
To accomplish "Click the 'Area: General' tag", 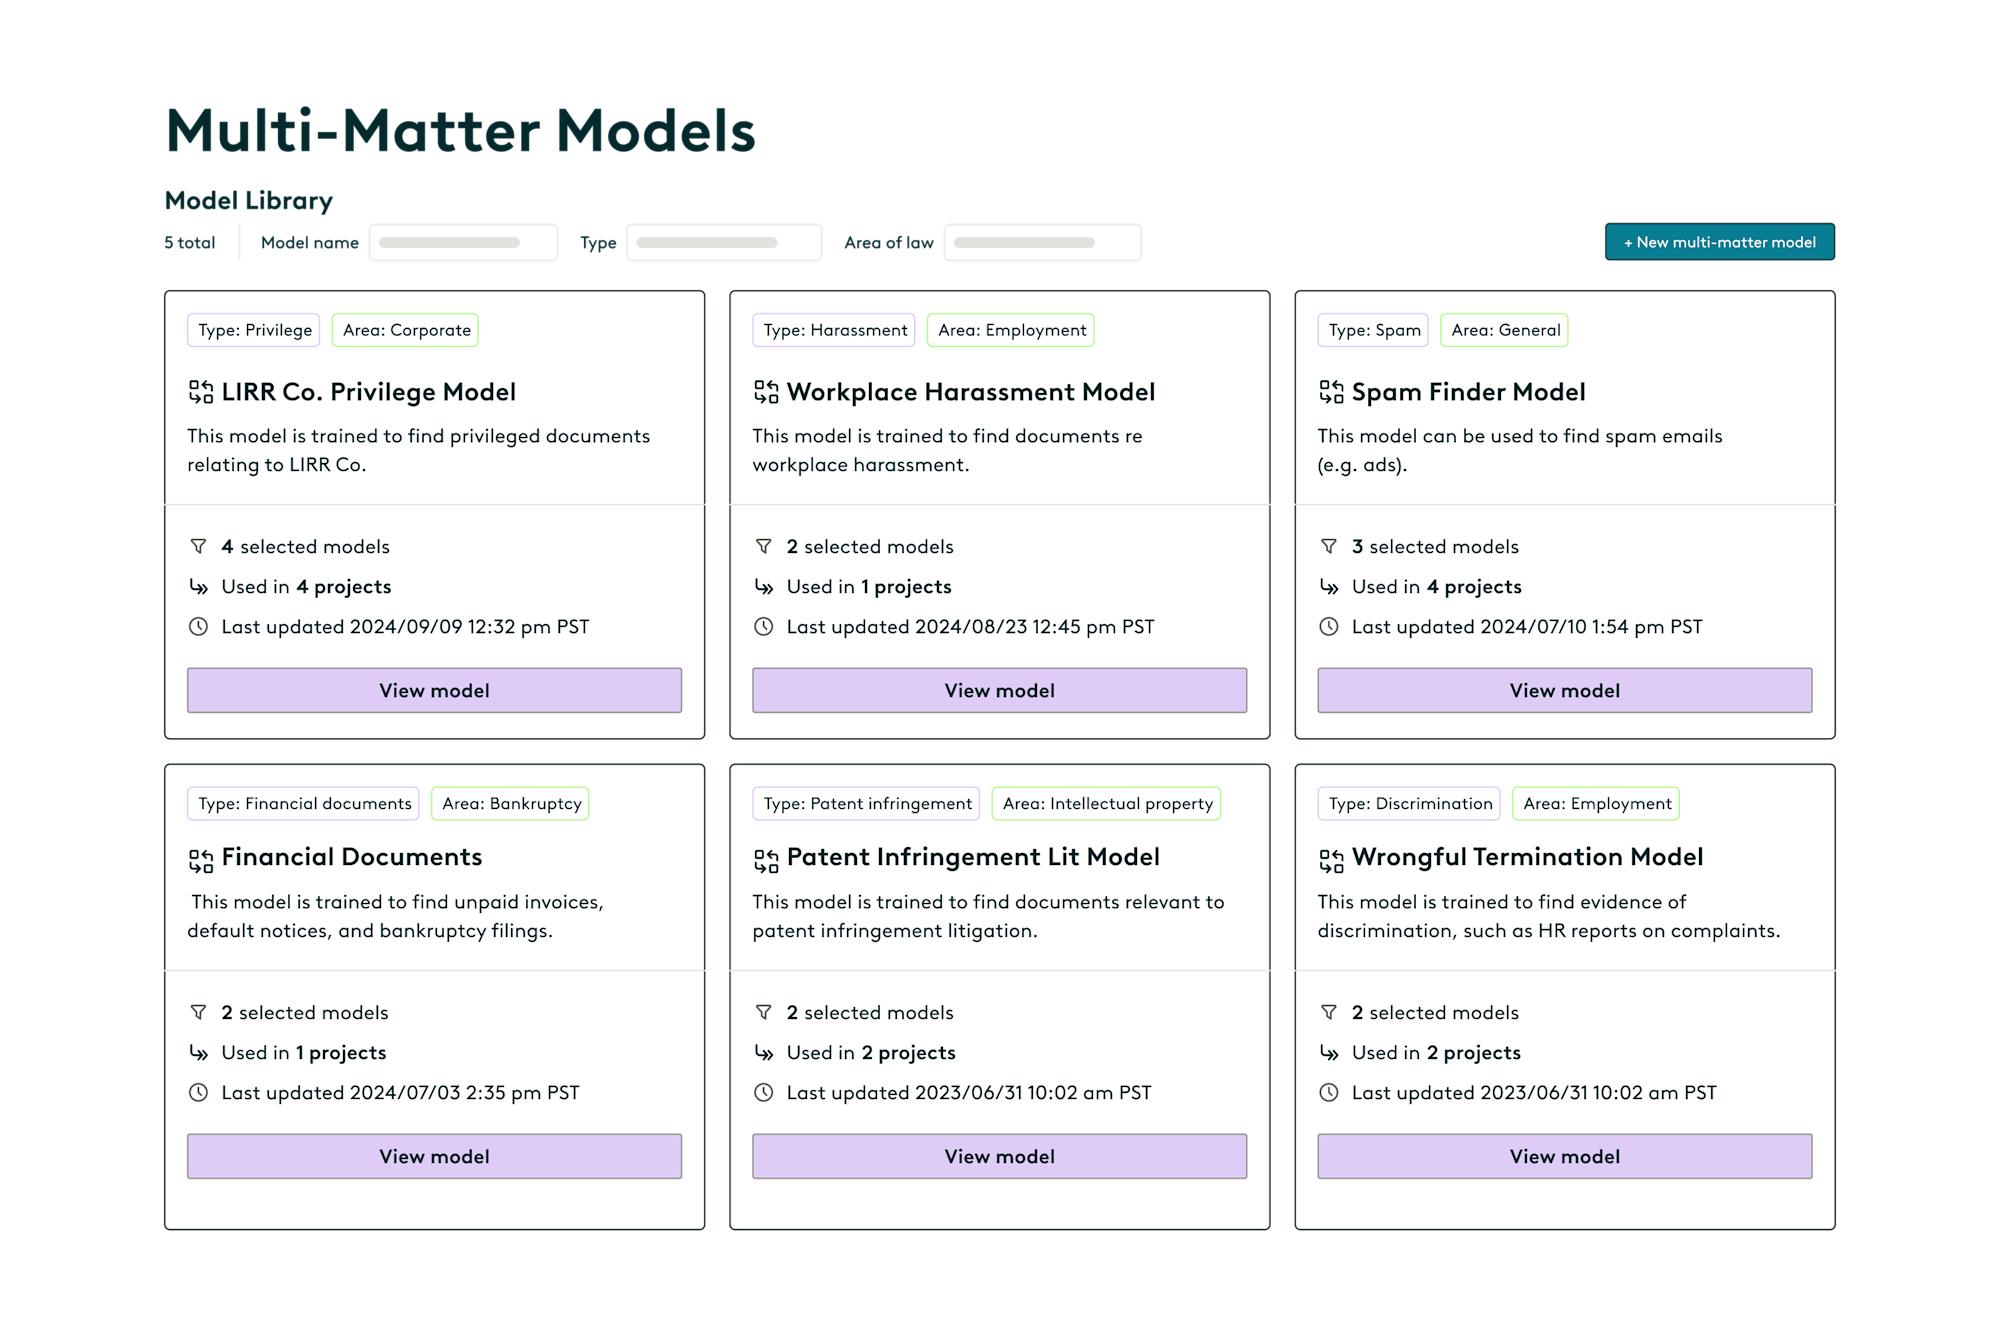I will tap(1505, 330).
